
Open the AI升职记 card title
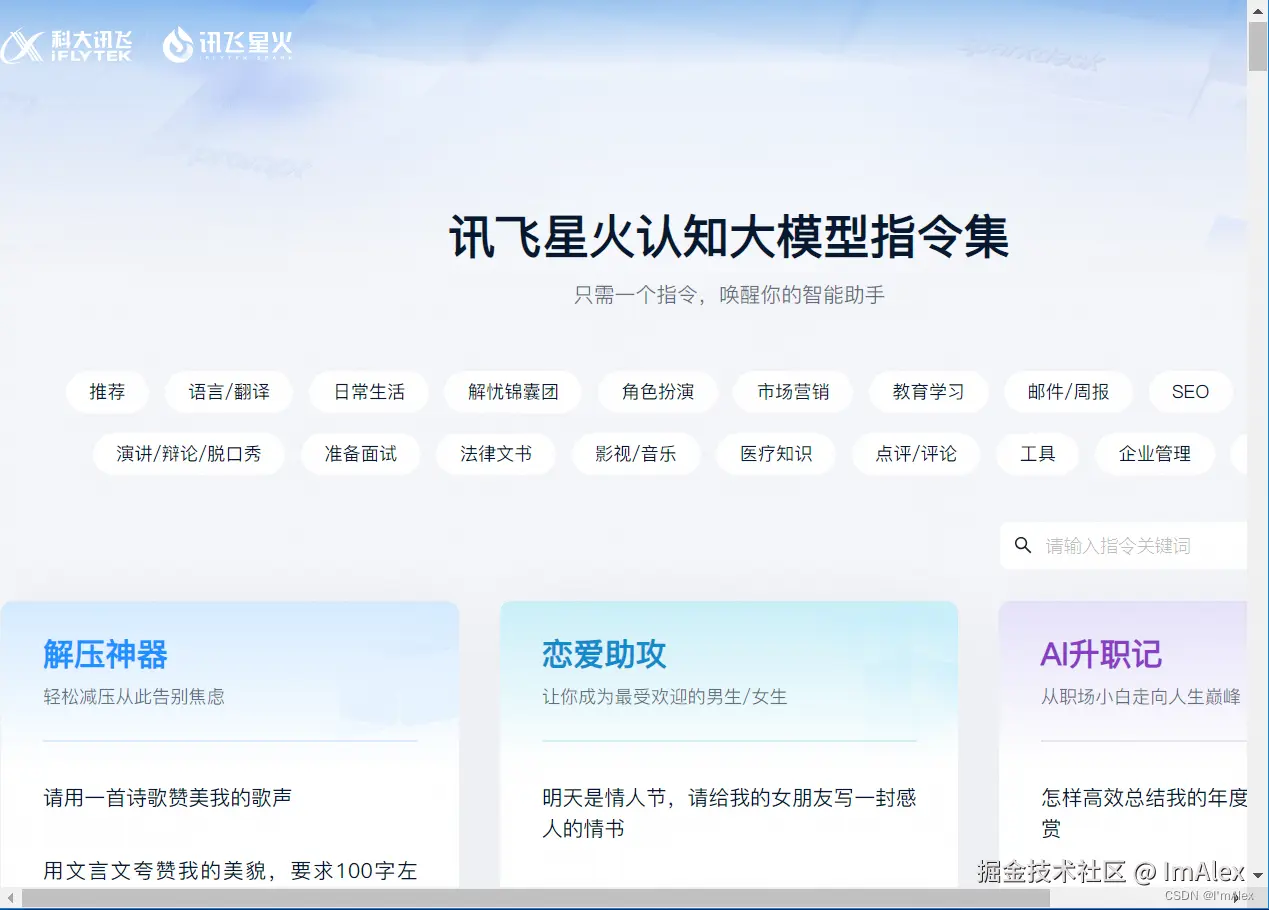(1101, 655)
